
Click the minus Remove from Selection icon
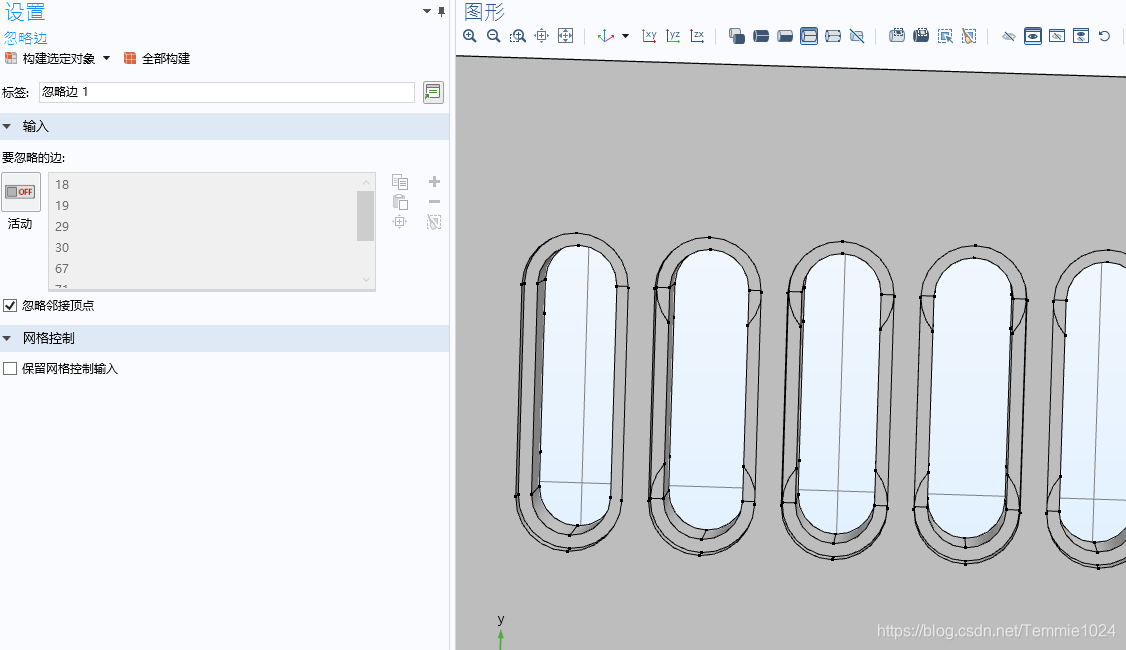(x=434, y=202)
